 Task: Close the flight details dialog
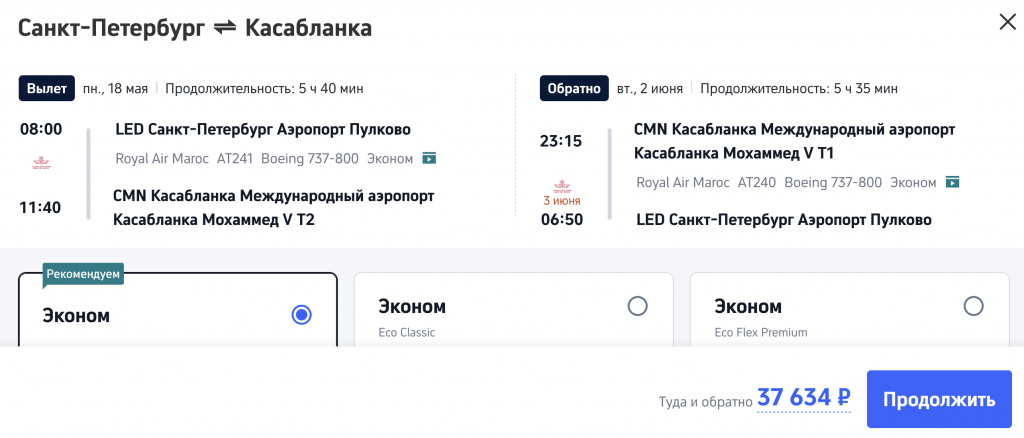1007,22
